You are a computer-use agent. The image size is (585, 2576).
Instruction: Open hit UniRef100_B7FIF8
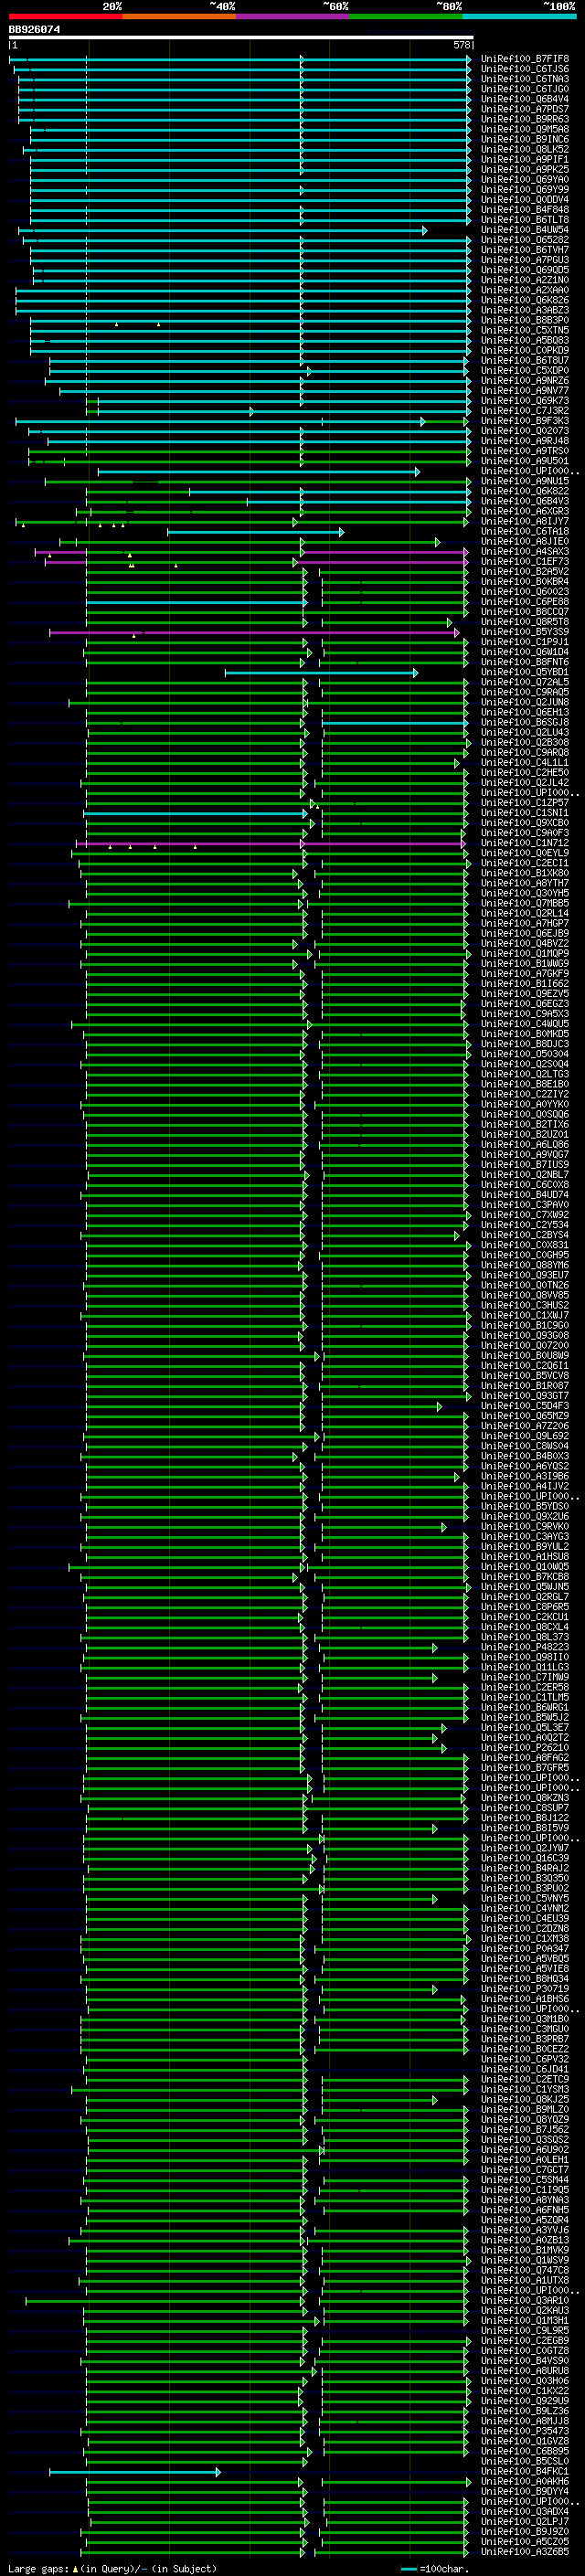coord(525,59)
